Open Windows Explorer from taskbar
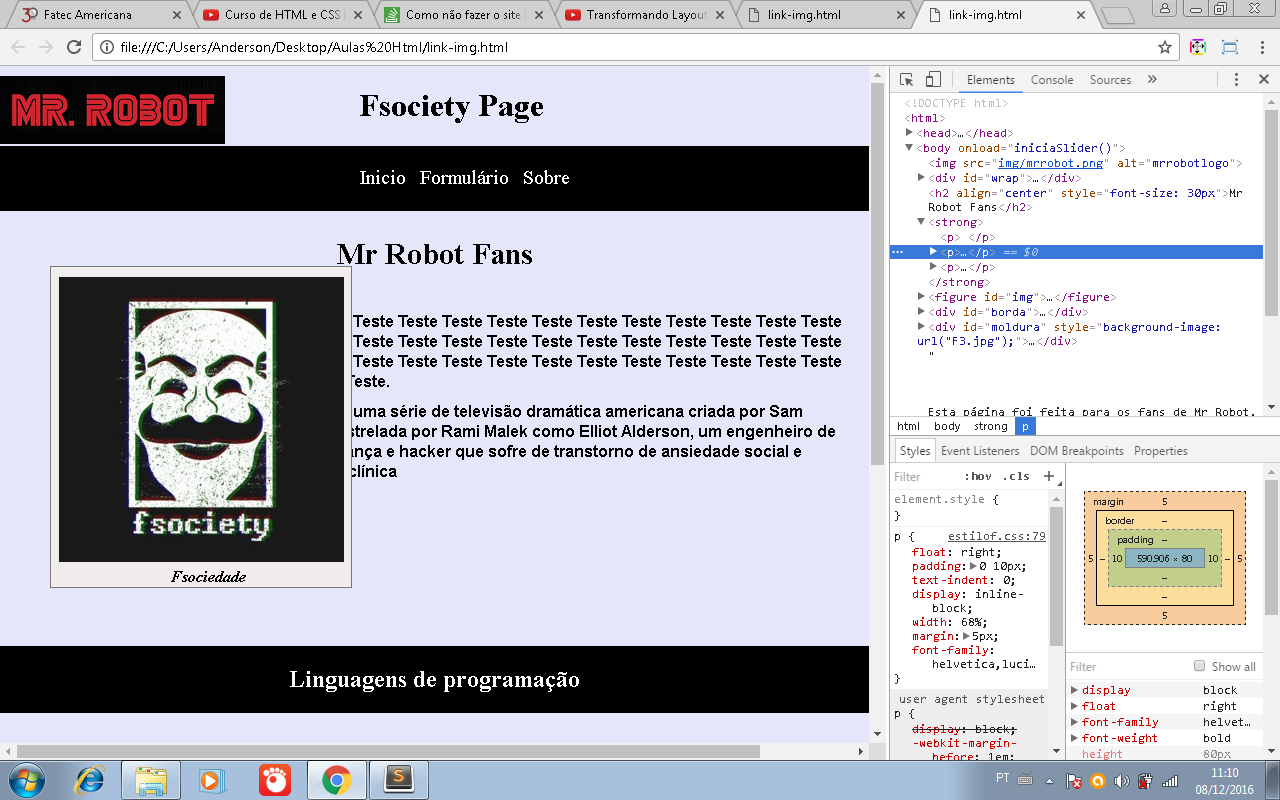 click(151, 779)
